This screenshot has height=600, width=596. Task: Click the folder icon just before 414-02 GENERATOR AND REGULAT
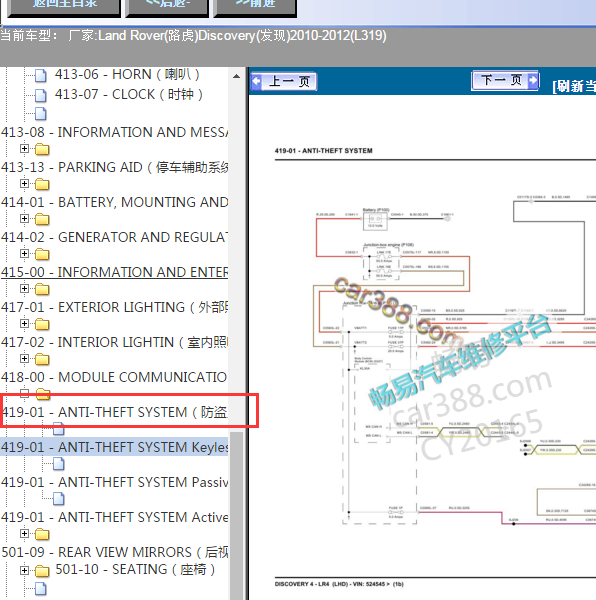pyautogui.click(x=42, y=219)
